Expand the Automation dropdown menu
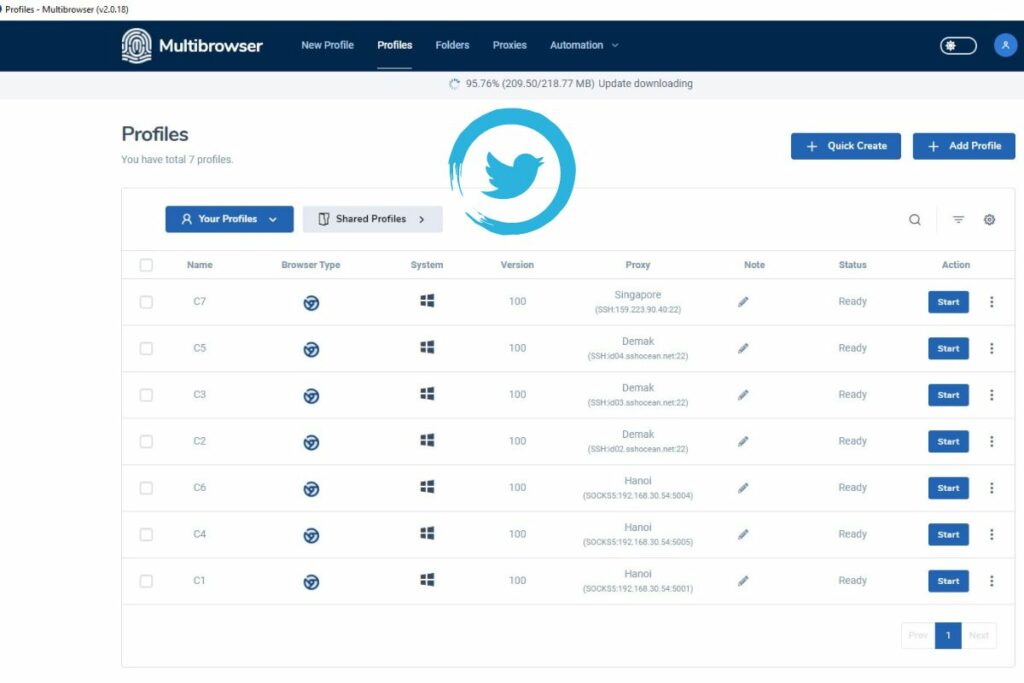 [x=584, y=45]
